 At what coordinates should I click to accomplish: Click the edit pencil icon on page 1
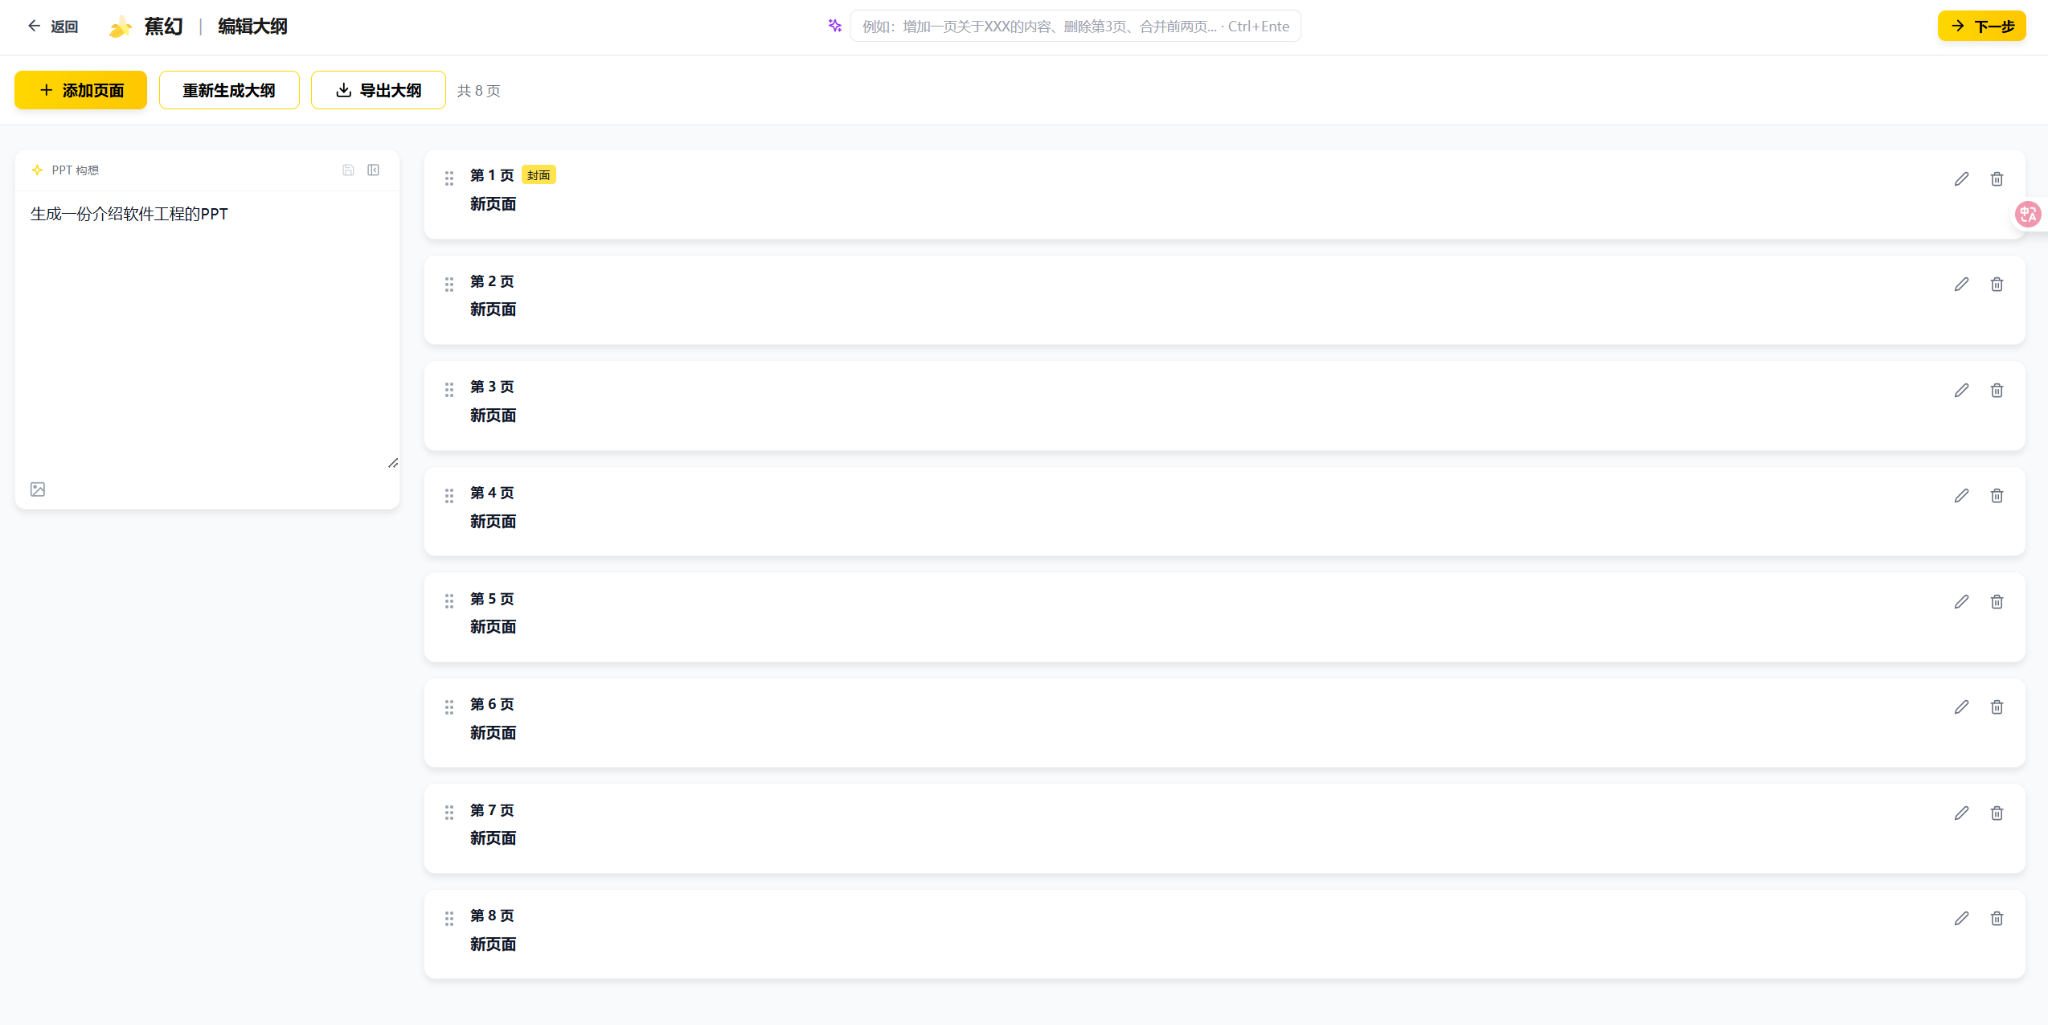point(1961,179)
